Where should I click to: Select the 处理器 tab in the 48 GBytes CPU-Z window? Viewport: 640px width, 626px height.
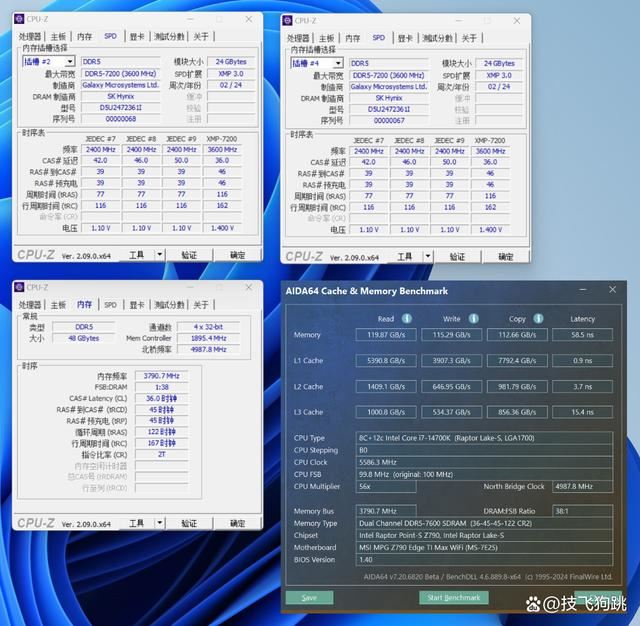pos(30,304)
